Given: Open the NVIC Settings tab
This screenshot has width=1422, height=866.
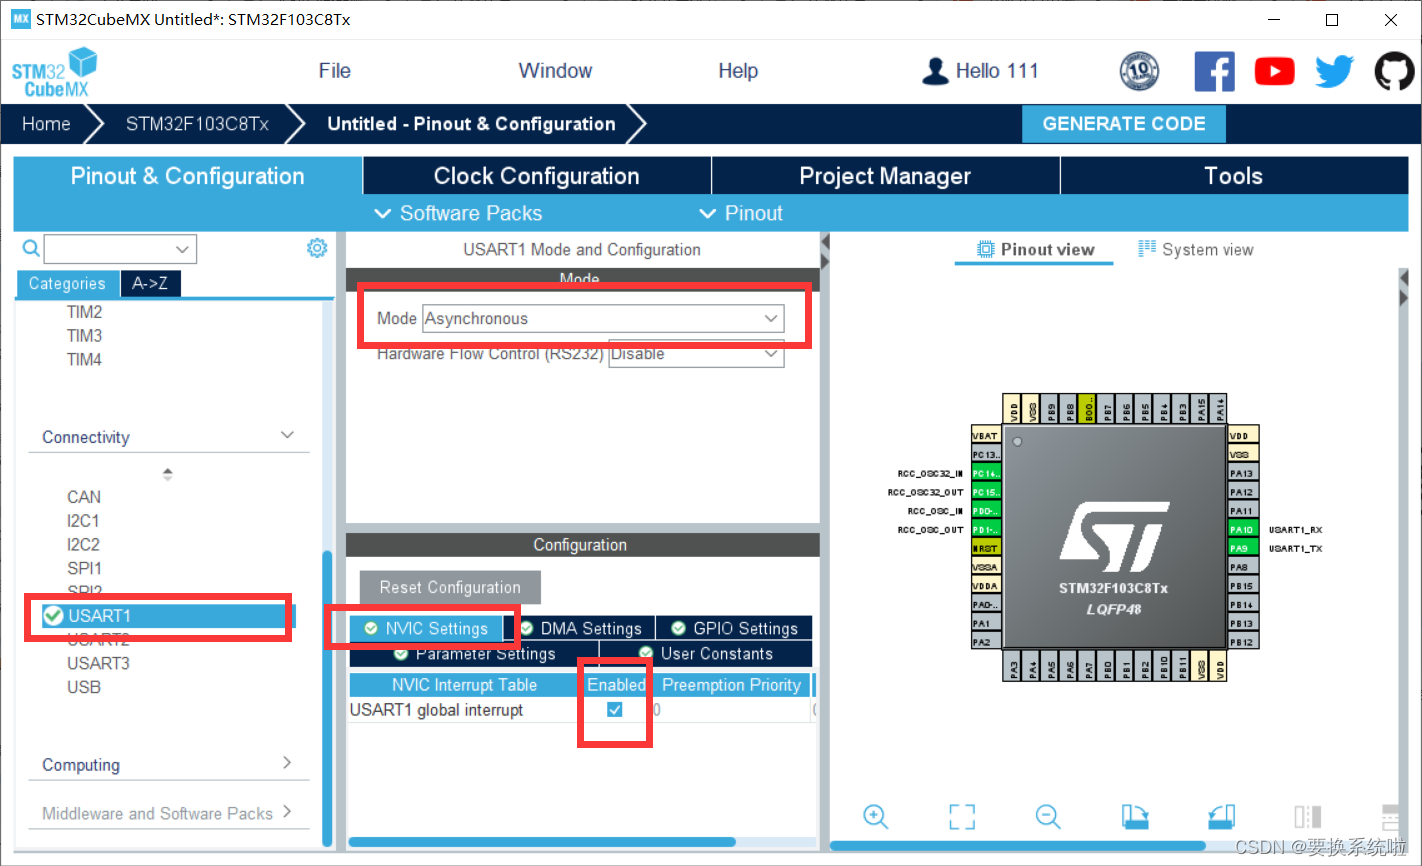Looking at the screenshot, I should [427, 628].
